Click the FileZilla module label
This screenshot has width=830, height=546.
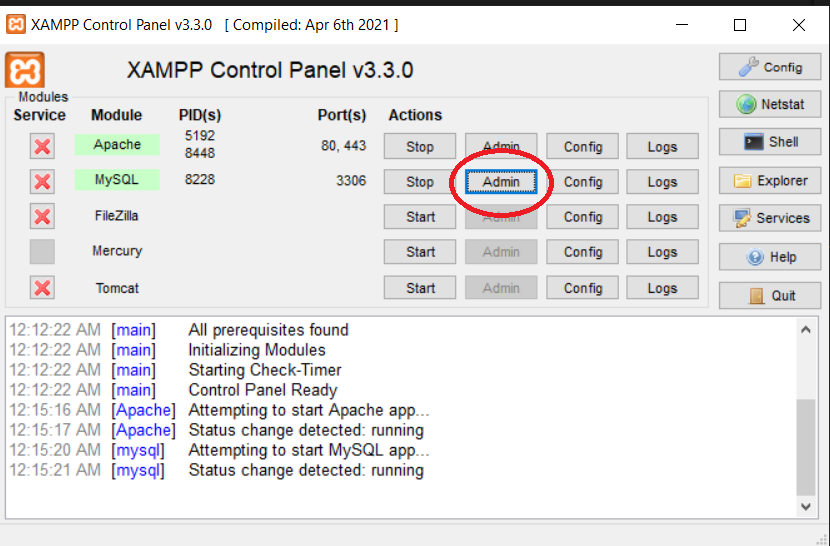116,216
